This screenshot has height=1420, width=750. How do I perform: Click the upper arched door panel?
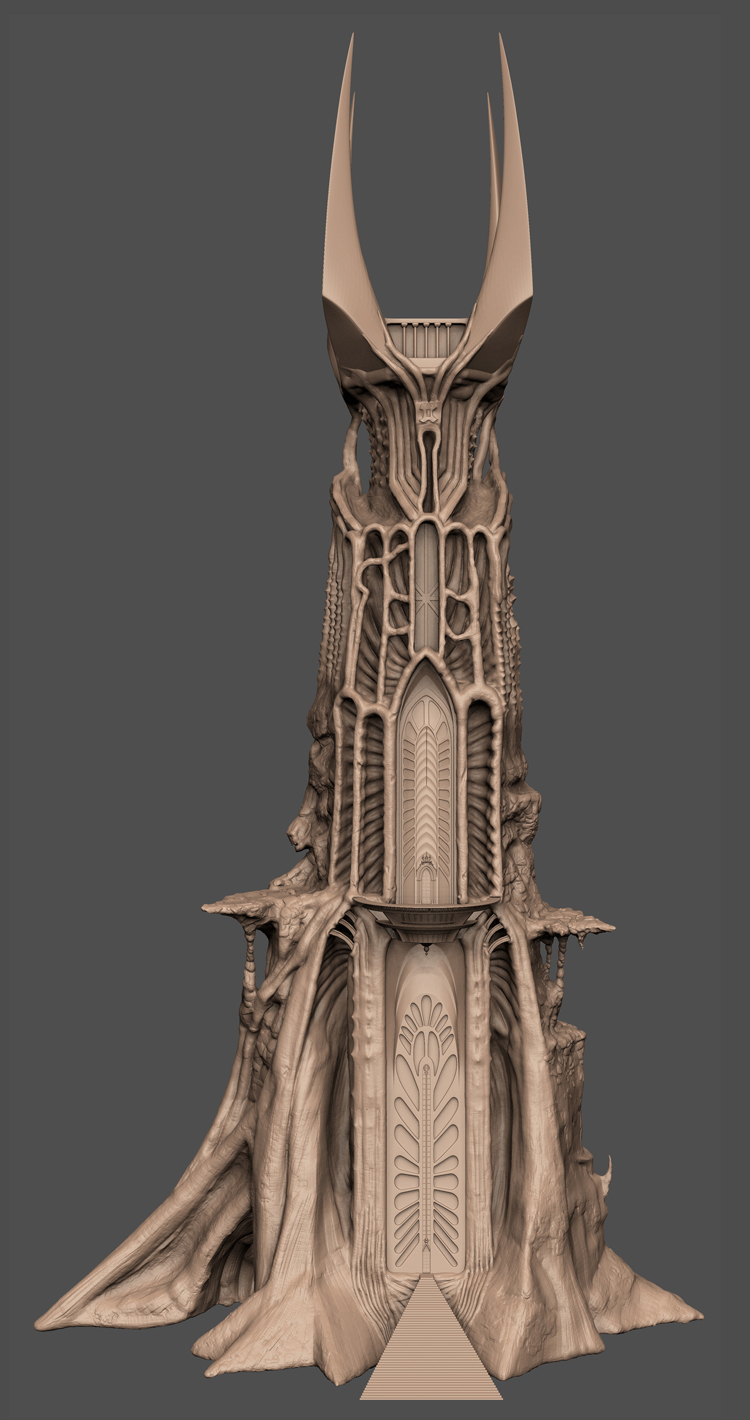(426, 784)
